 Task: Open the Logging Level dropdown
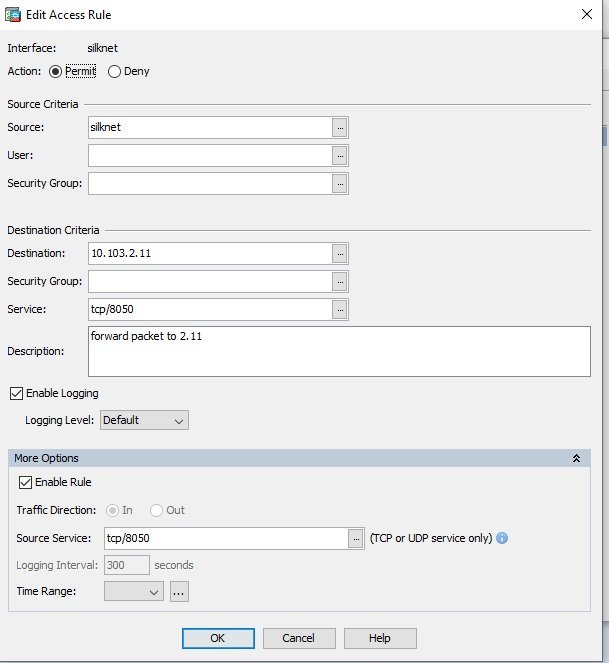pyautogui.click(x=144, y=421)
